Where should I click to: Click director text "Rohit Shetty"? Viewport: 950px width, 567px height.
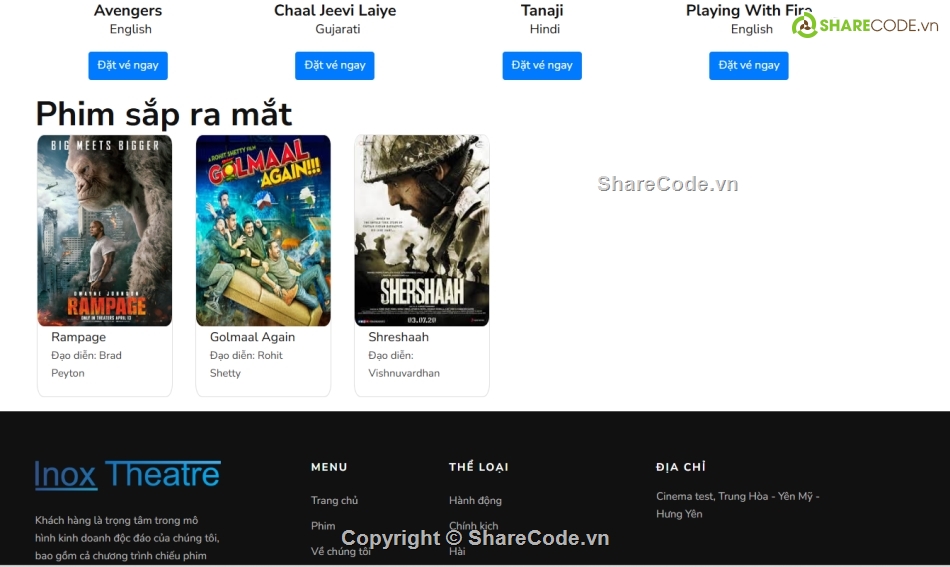click(246, 364)
